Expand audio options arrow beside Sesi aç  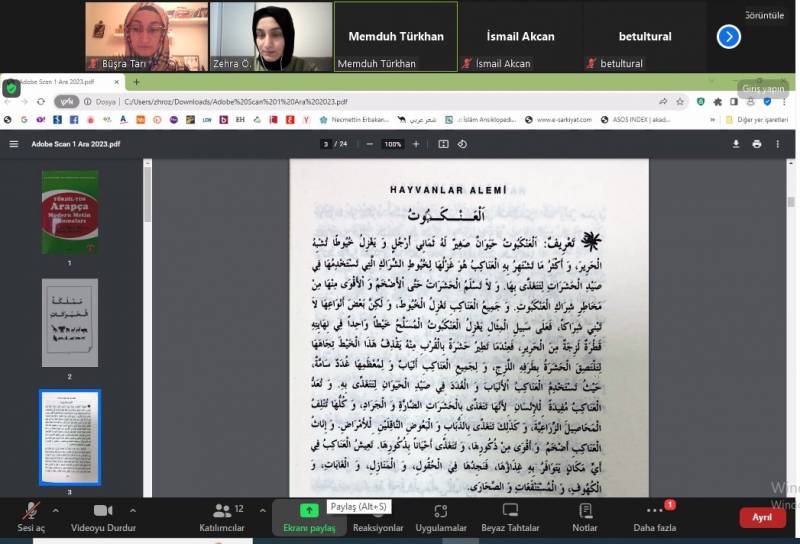pos(55,509)
